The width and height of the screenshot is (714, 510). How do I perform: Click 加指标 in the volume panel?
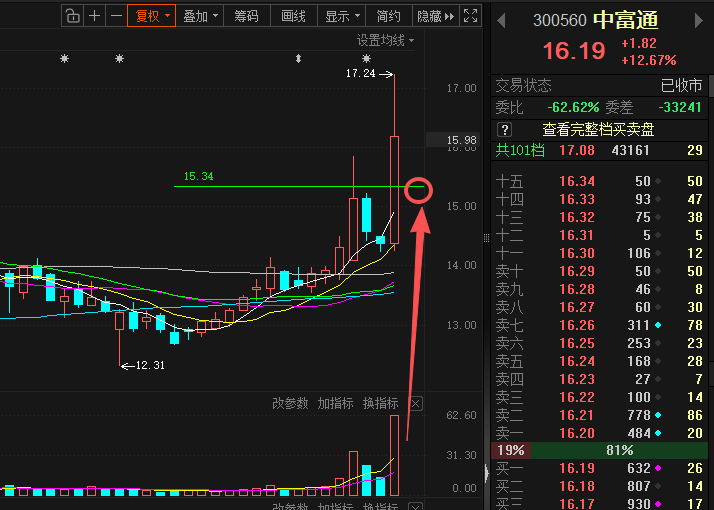coord(335,403)
